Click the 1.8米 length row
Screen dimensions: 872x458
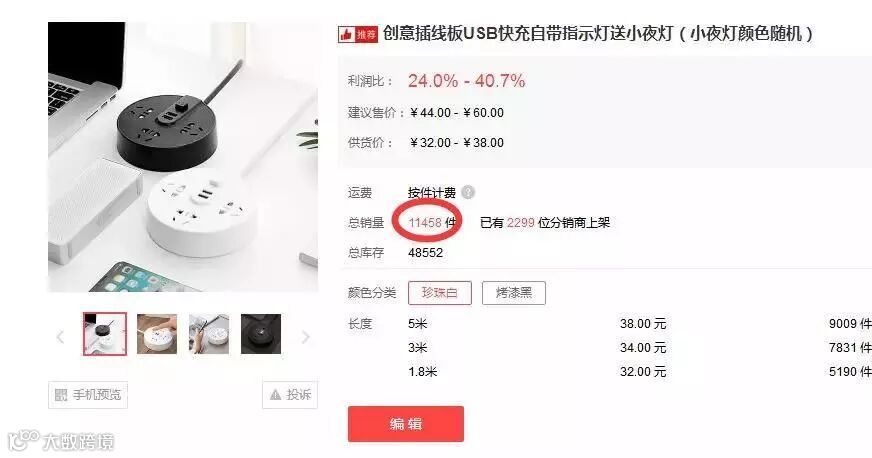pos(610,371)
